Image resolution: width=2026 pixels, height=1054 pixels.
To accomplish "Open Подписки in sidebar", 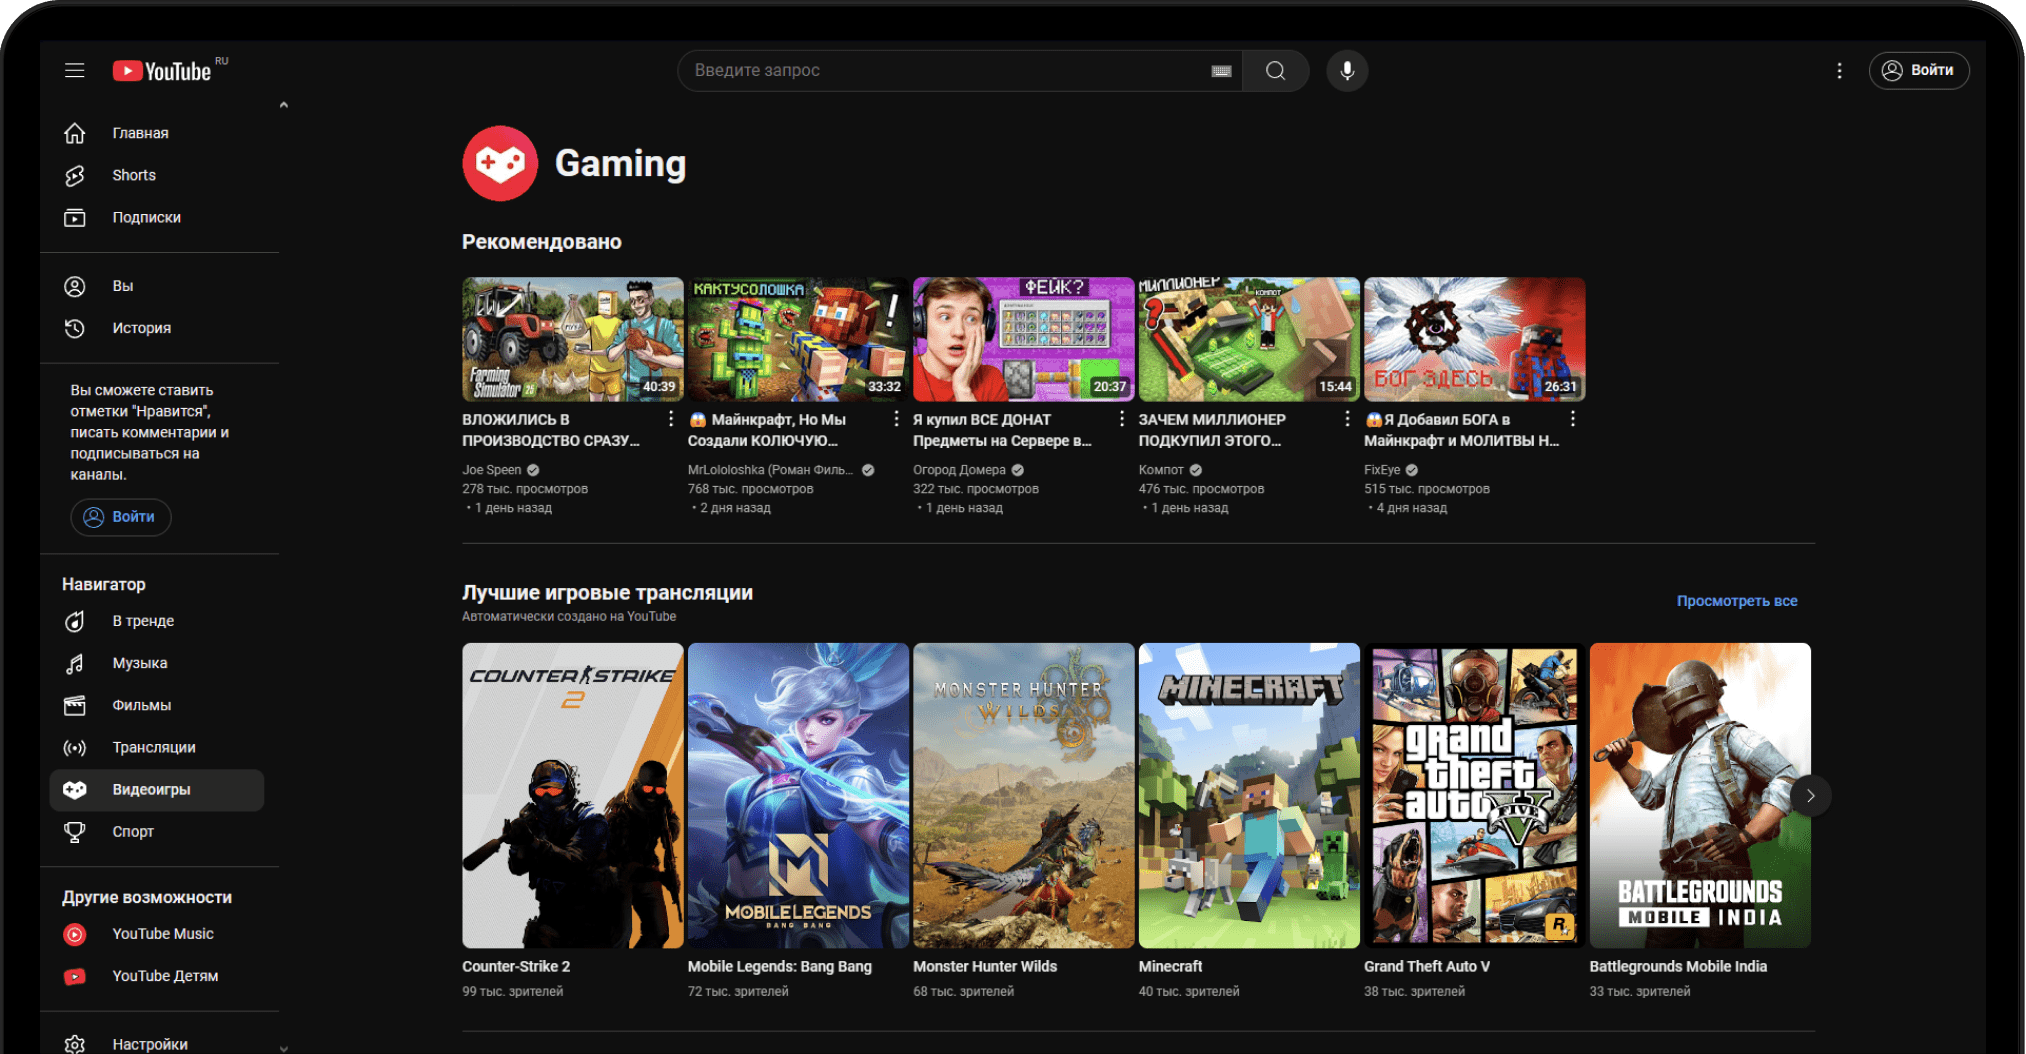I will (x=157, y=217).
